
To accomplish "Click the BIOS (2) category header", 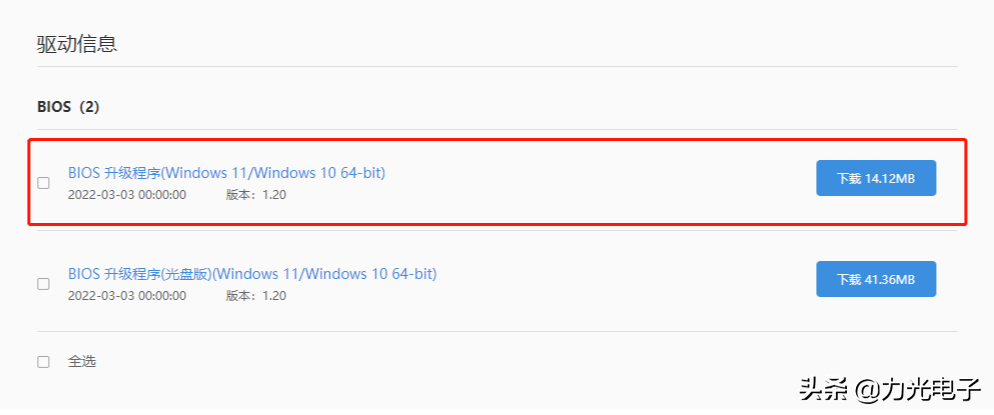I will pos(68,107).
